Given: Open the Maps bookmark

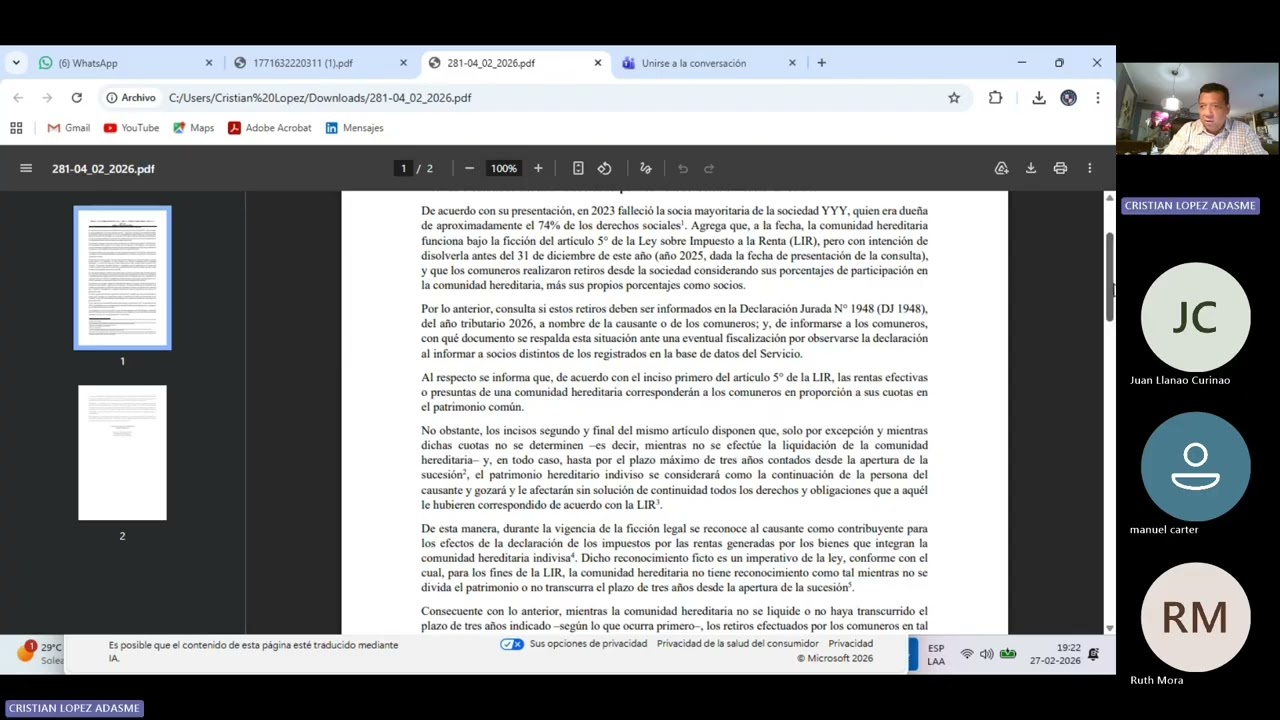Looking at the screenshot, I should pyautogui.click(x=193, y=127).
